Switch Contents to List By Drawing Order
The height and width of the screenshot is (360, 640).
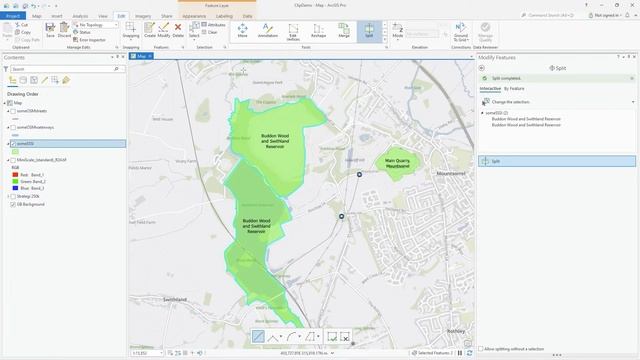coord(13,80)
